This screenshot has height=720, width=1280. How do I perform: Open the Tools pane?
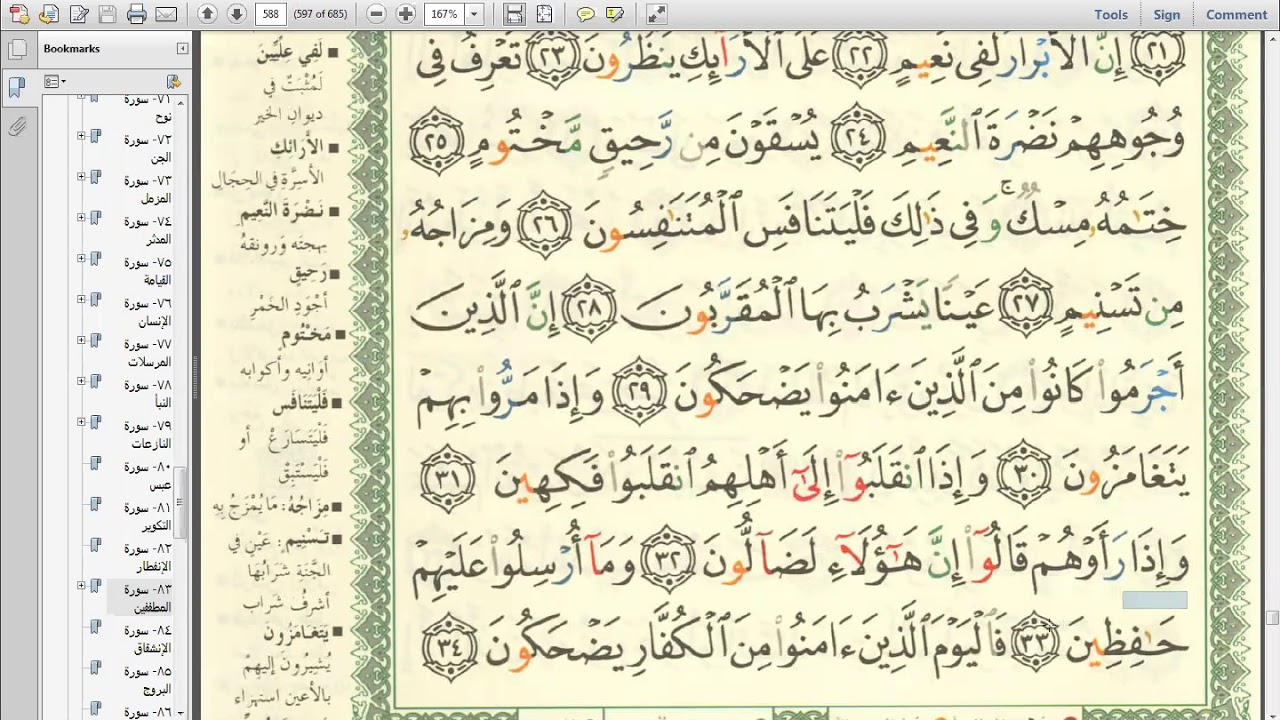1111,14
